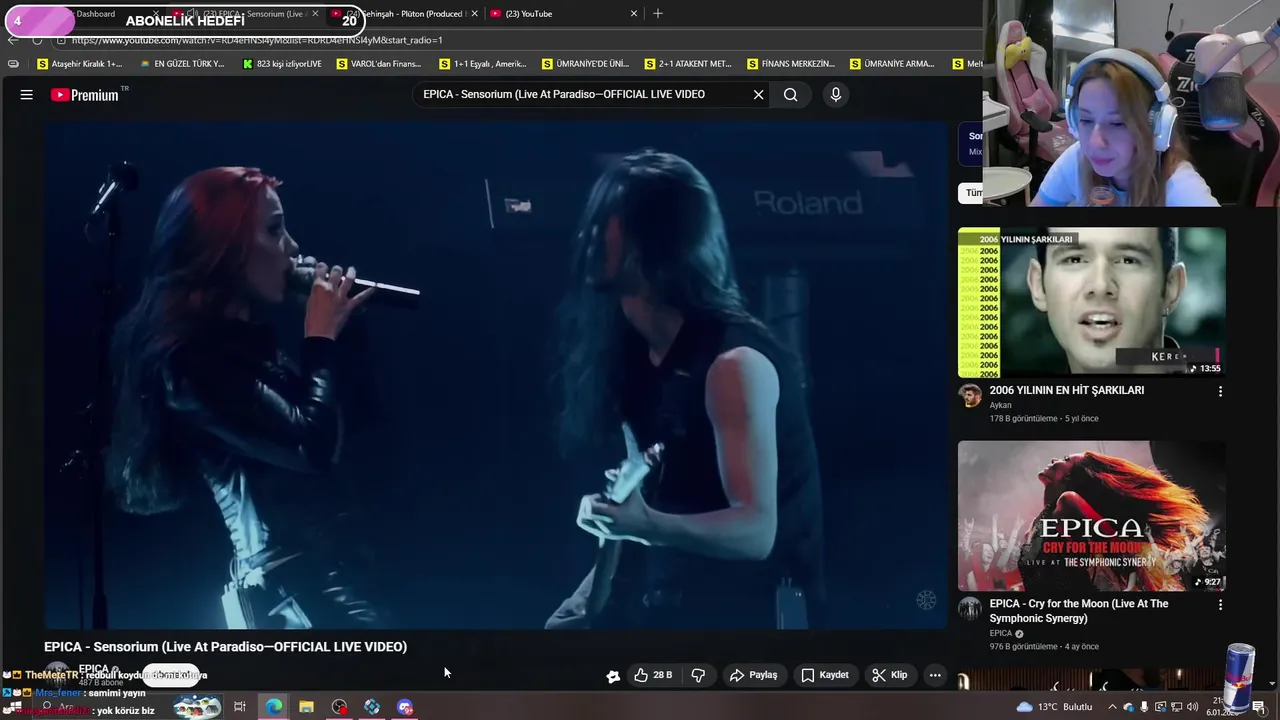Open the '2006 YILININ EN HİT ŞARKILARI' title link
This screenshot has width=1280, height=720.
click(1066, 390)
